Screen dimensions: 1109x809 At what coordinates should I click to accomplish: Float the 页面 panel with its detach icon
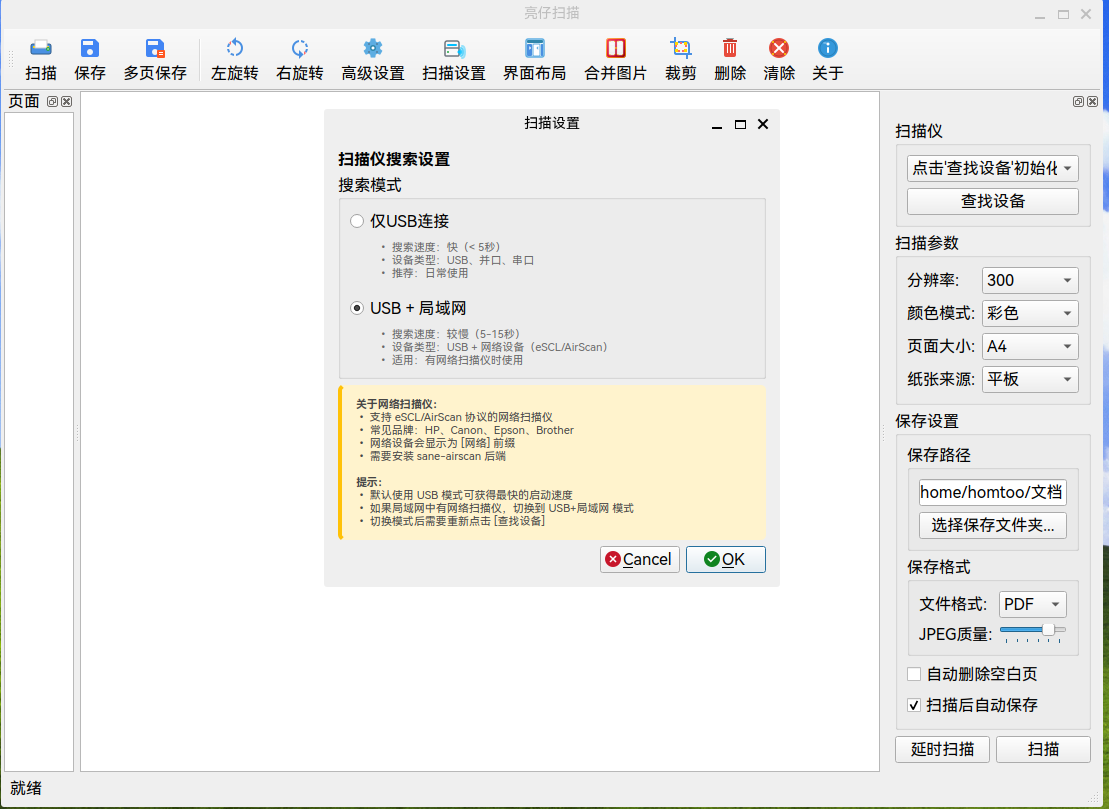[x=52, y=101]
